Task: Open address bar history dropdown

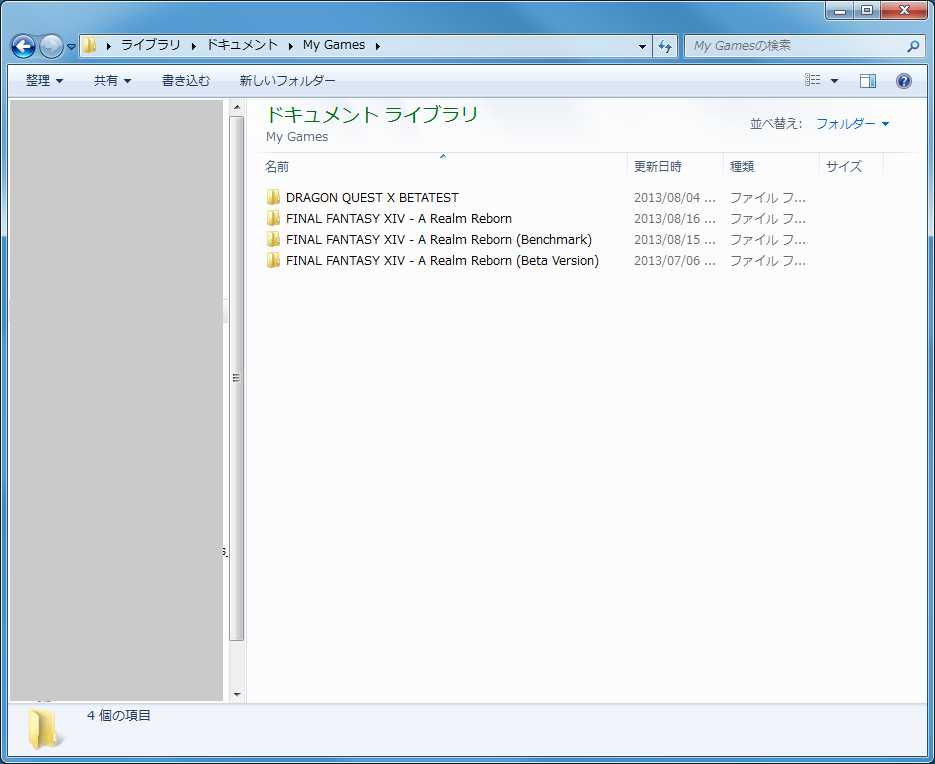Action: [x=642, y=46]
